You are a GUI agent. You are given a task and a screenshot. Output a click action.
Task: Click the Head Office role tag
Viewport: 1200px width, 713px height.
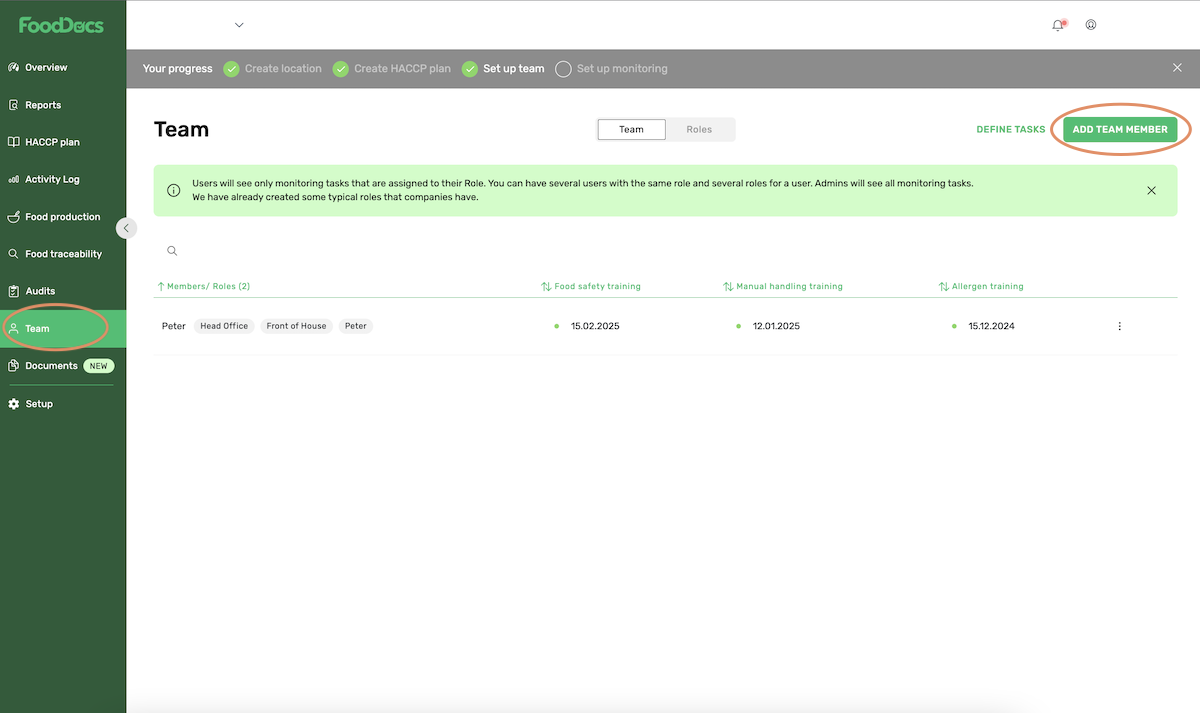coord(224,326)
